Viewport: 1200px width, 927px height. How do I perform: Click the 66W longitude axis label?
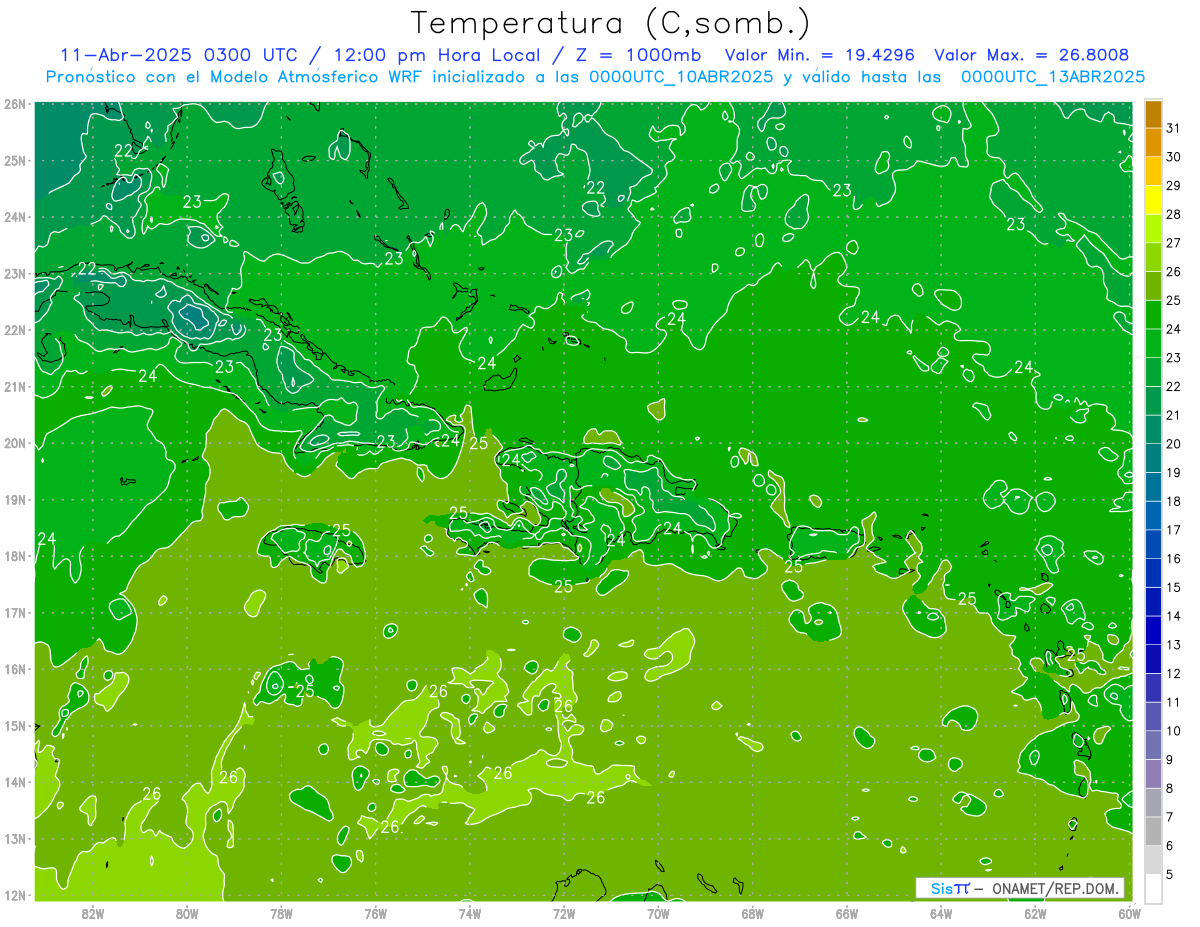pos(846,912)
